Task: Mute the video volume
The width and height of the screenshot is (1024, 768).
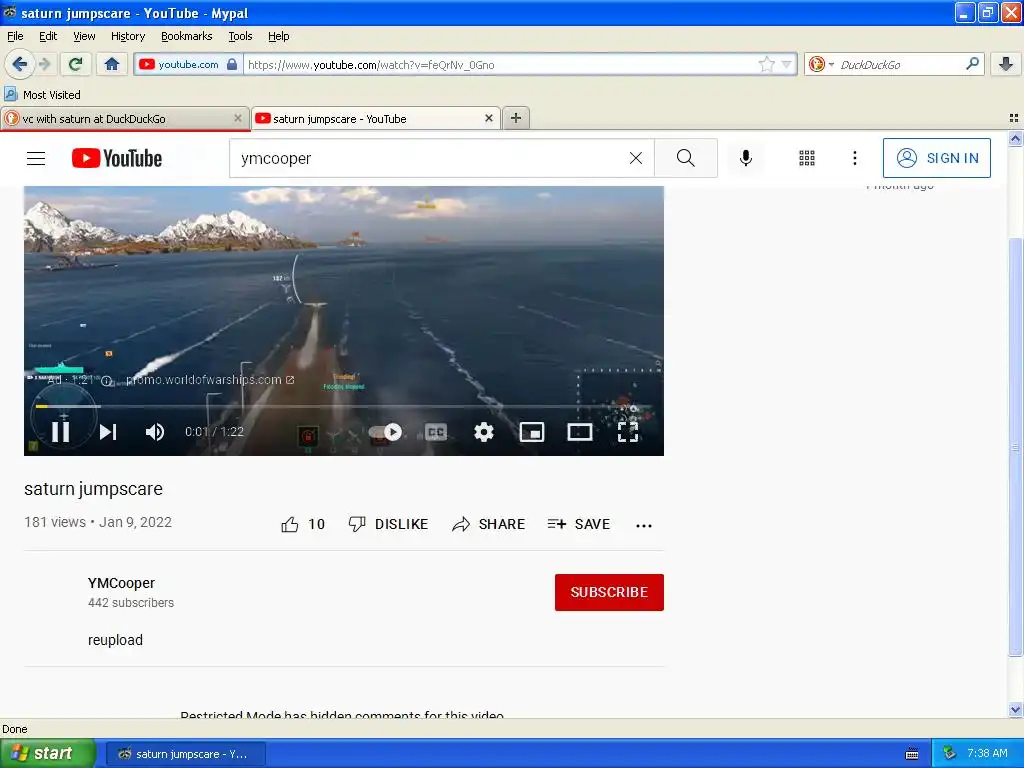Action: tap(155, 432)
